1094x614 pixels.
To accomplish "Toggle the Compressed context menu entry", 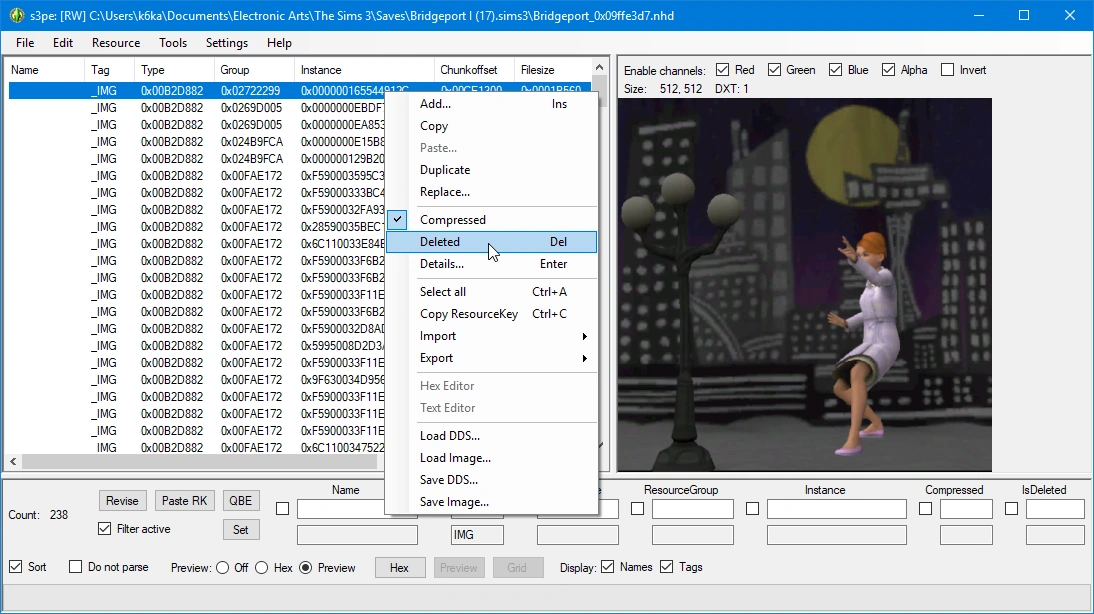I will [492, 220].
